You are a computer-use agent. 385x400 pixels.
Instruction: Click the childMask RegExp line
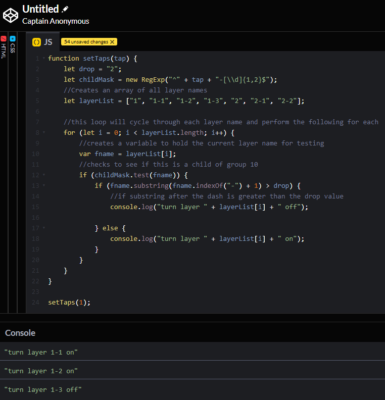pyautogui.click(x=170, y=80)
